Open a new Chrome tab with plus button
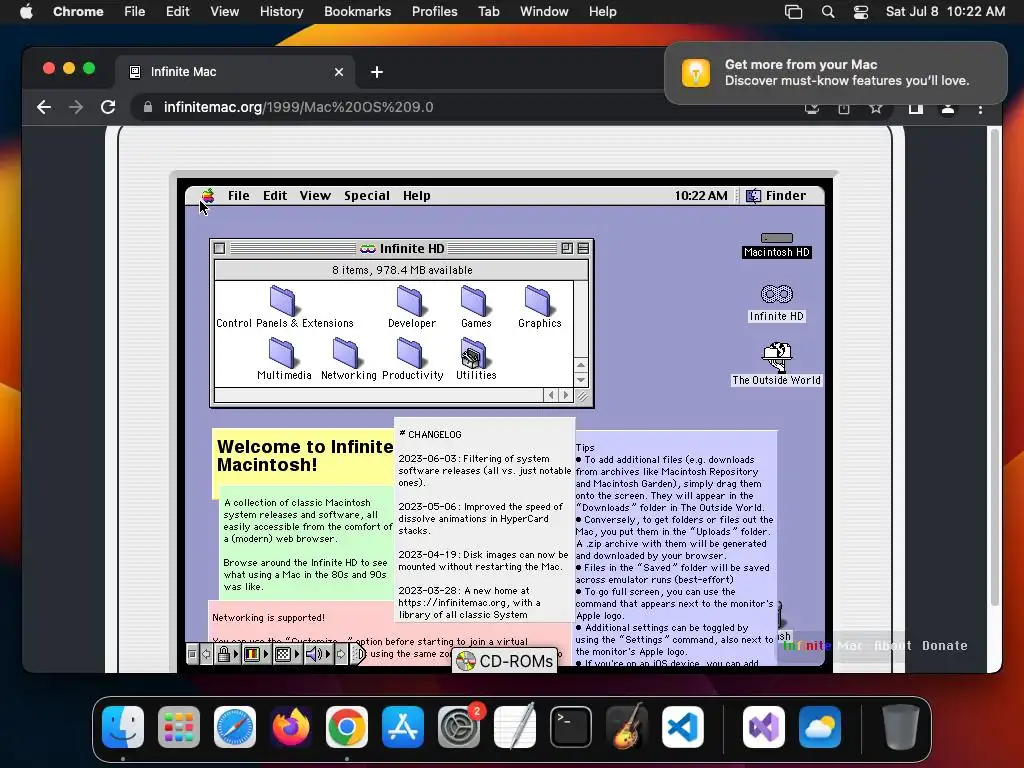The height and width of the screenshot is (768, 1024). [377, 72]
